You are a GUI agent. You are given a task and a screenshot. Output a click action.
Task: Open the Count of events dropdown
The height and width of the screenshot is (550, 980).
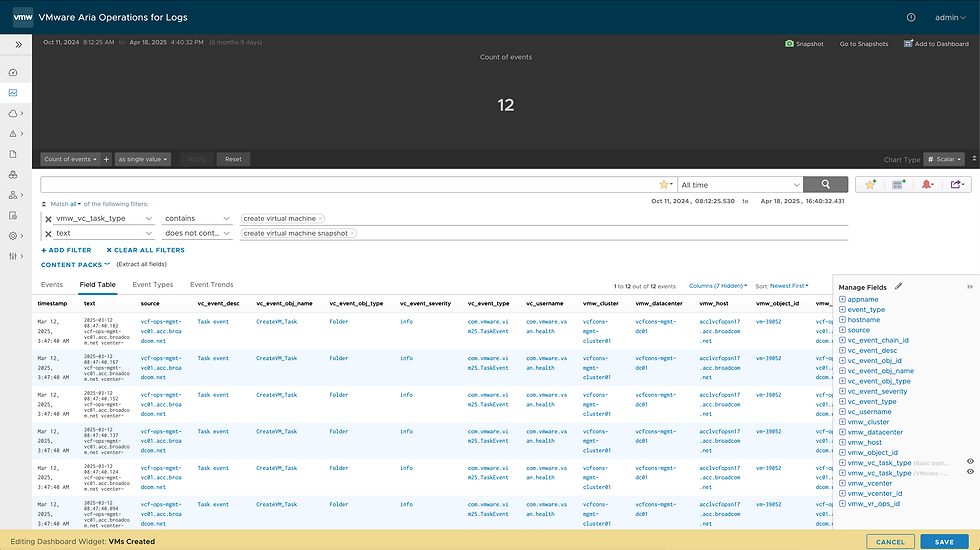click(x=70, y=159)
